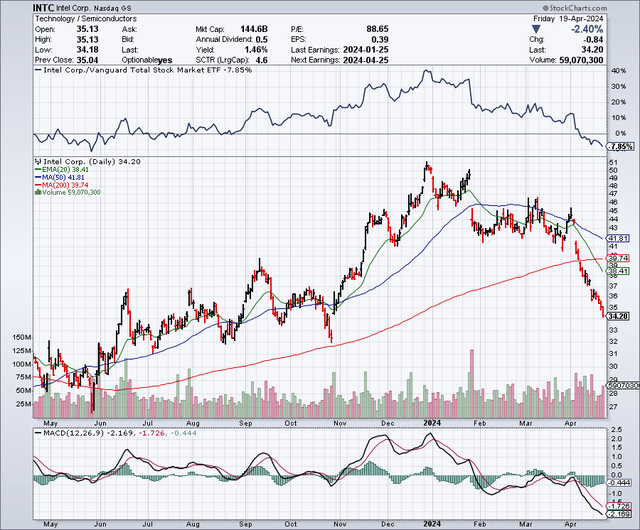Click the Last Earnings date 2024-01-25

pos(366,50)
